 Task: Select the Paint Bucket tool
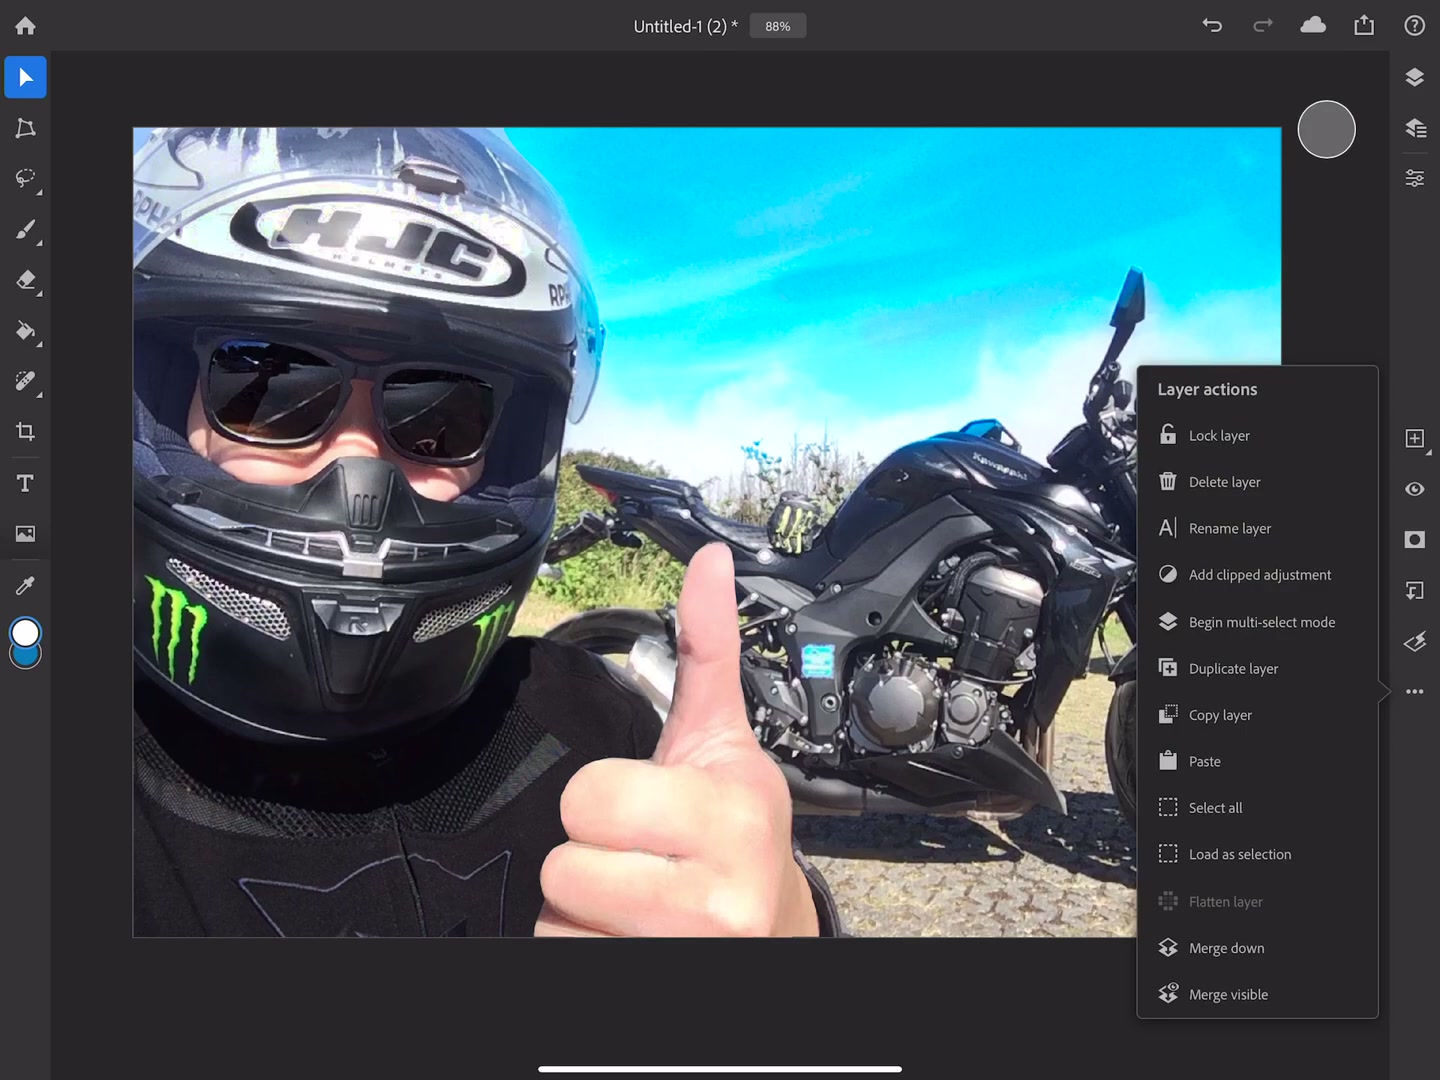click(25, 331)
